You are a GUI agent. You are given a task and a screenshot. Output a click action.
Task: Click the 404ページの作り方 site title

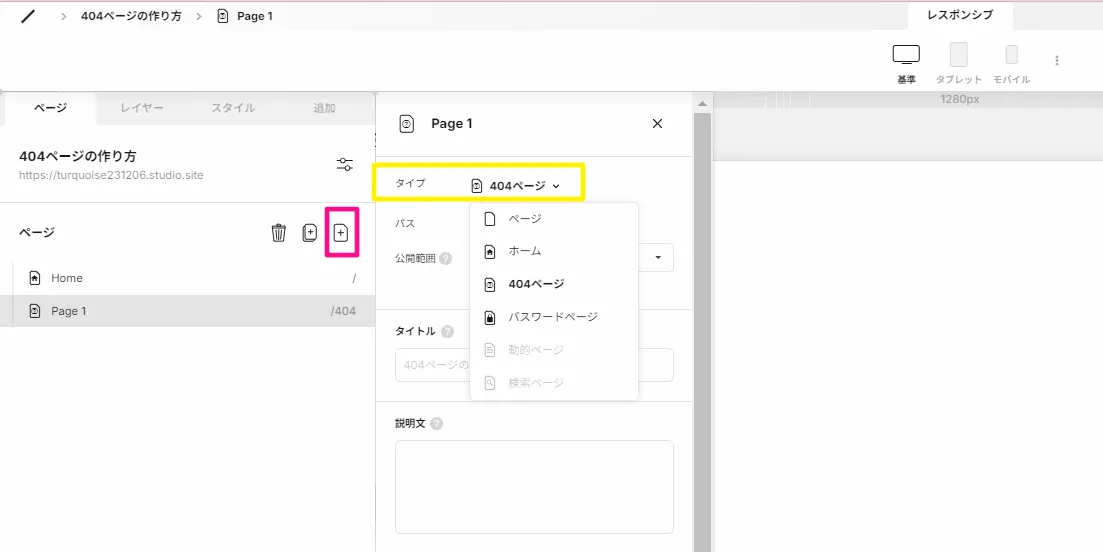coord(78,157)
